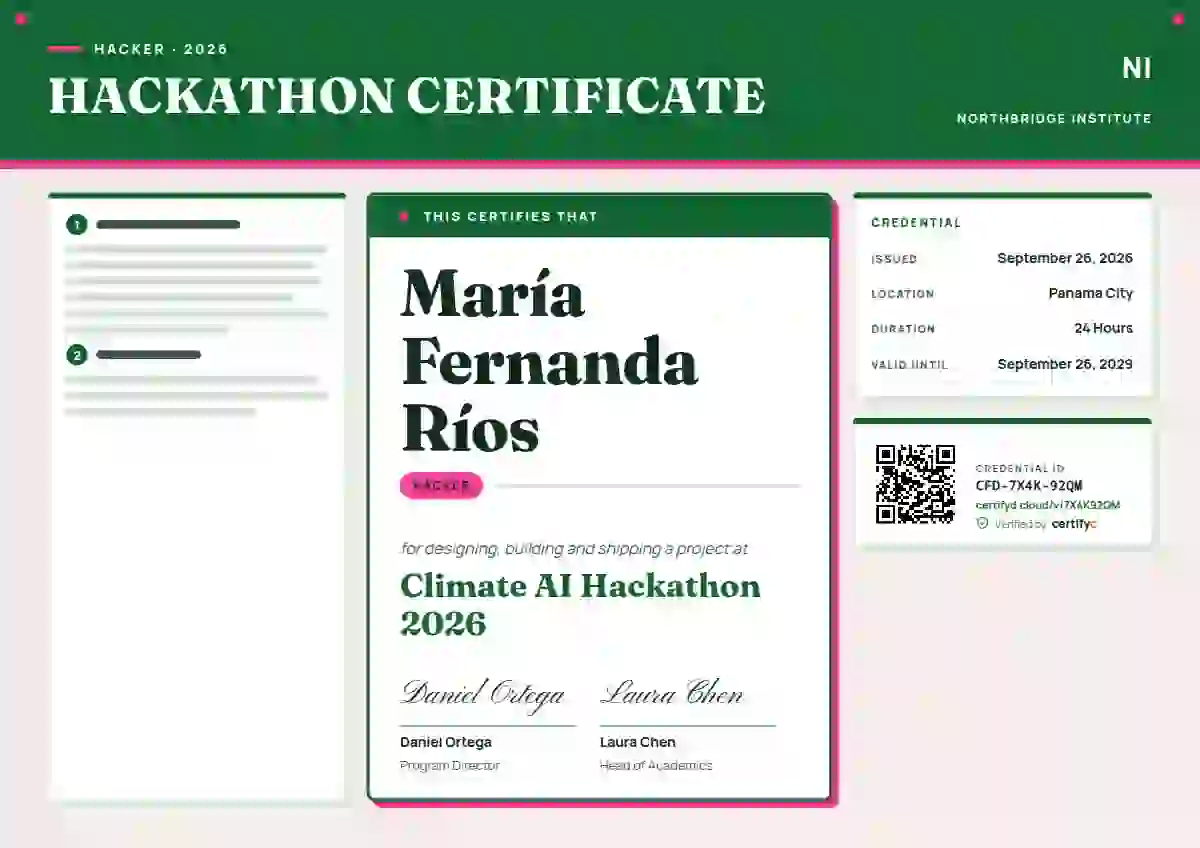Screen dimensions: 1200x848
Task: Click the numbered step 1 circle
Action: pos(77,225)
